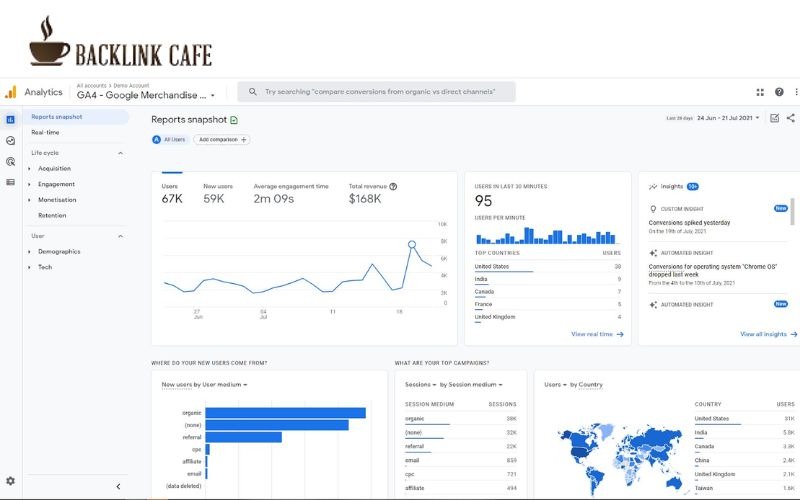Click the customize report pencil icon
Viewport: 800px width, 500px height.
point(774,118)
